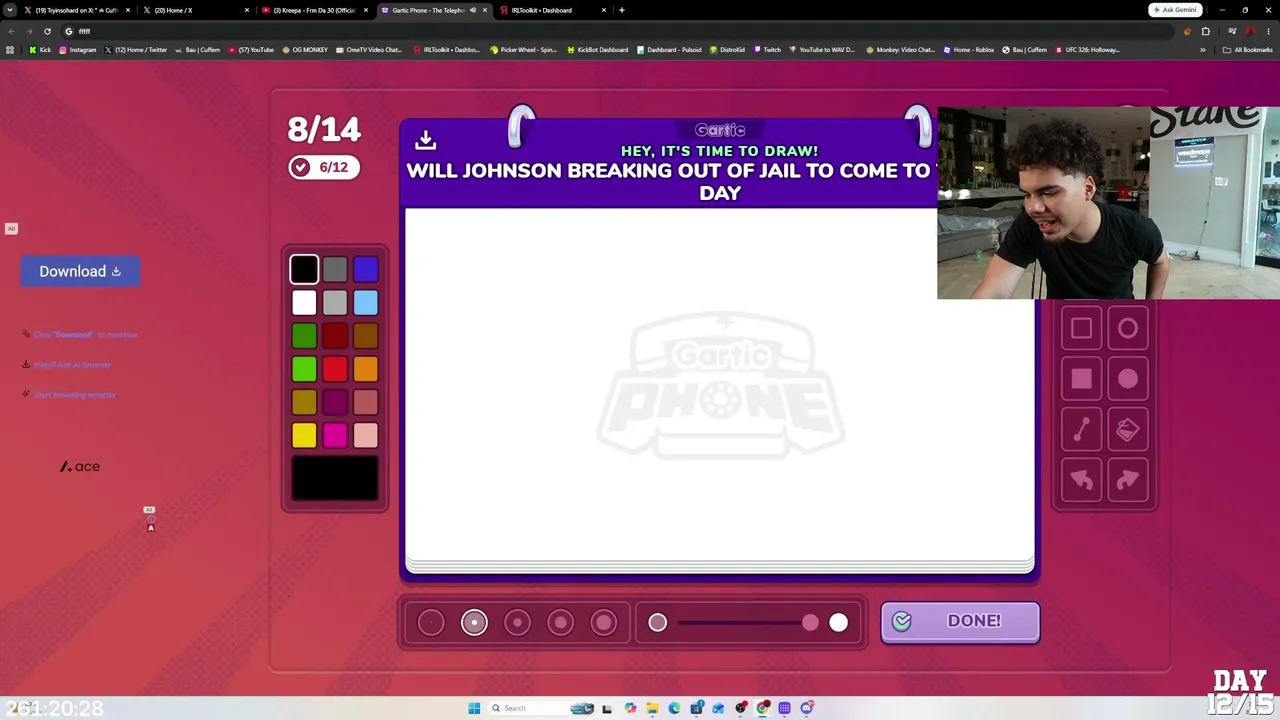Viewport: 1280px width, 720px height.
Task: Open the DistroKid bookmark
Action: (x=726, y=50)
